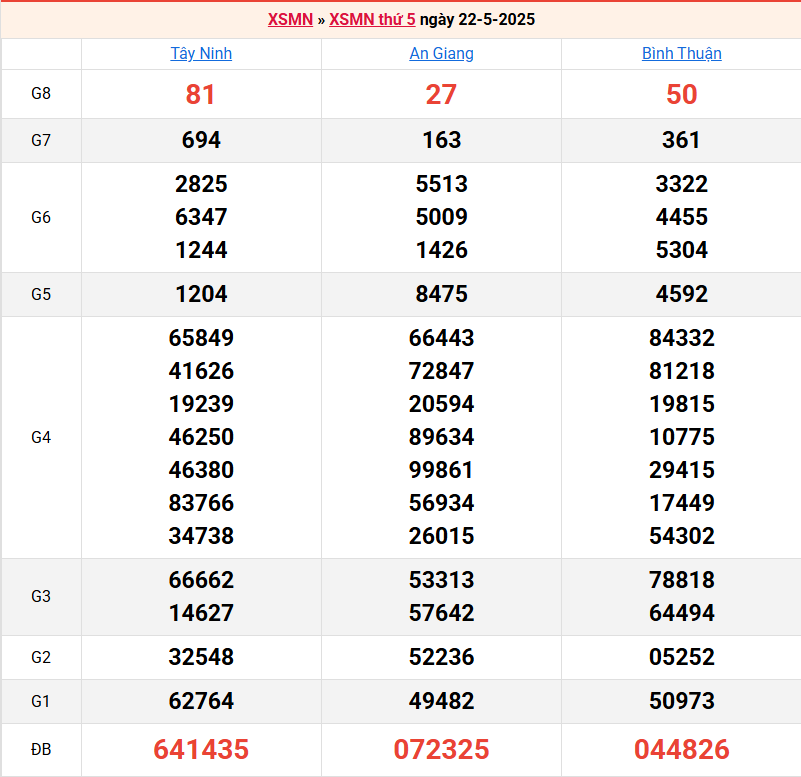Viewport: 801px width, 777px height.
Task: Click Bình Thuận G6 number 3322
Action: [x=681, y=184]
